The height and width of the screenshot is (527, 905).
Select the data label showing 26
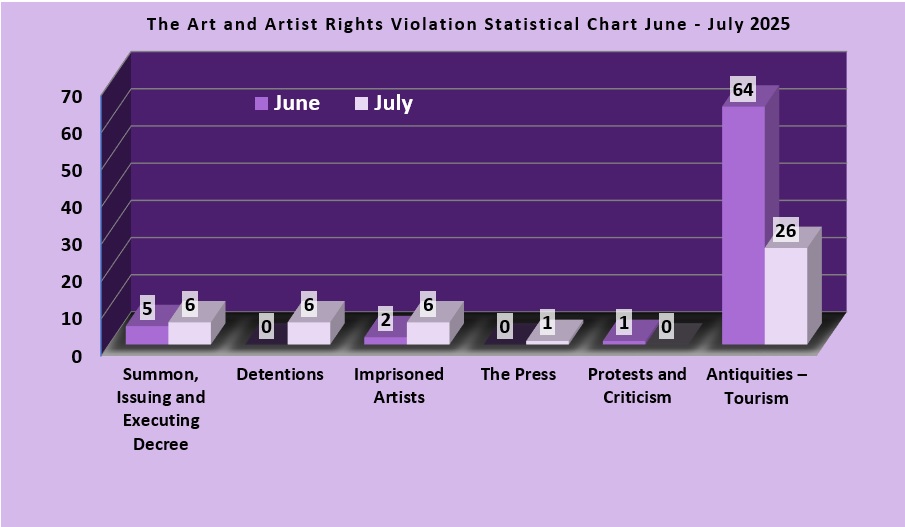785,232
